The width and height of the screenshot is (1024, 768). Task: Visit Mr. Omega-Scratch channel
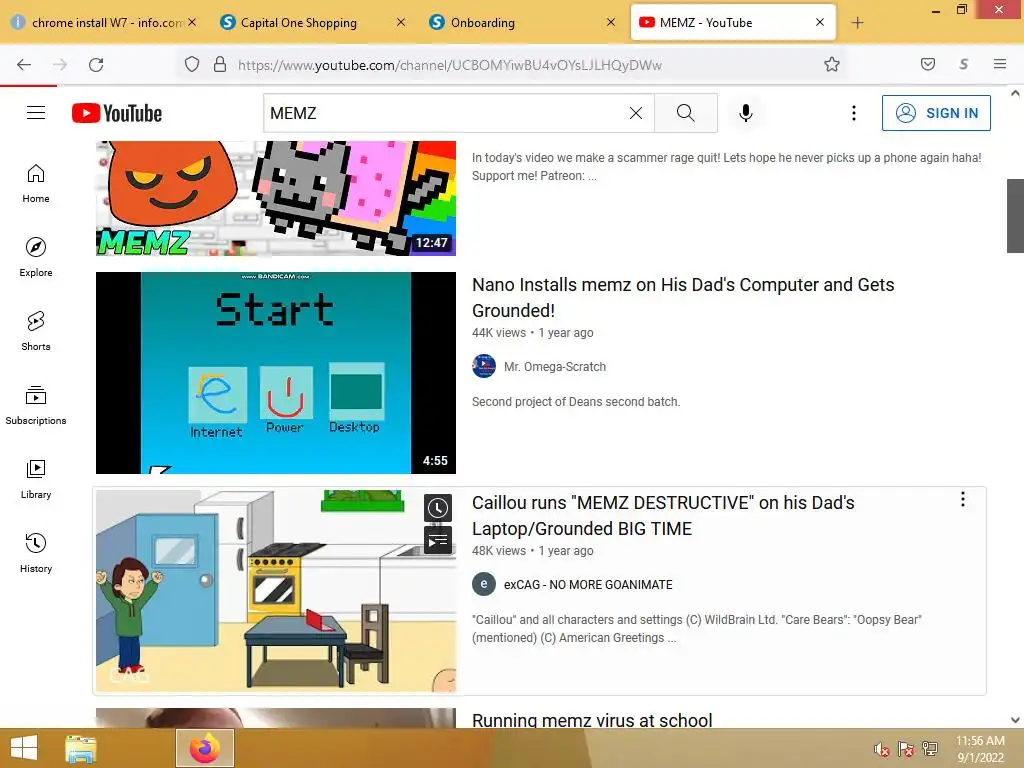point(554,367)
